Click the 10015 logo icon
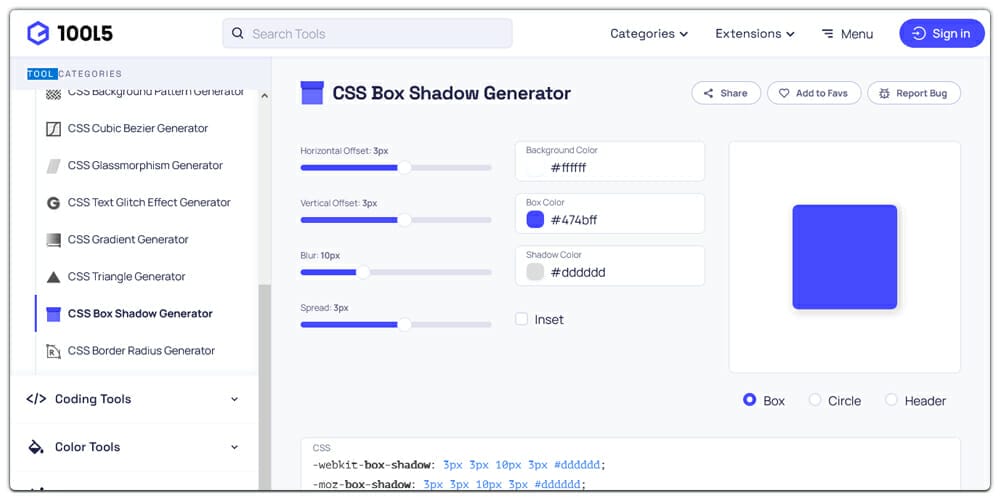Viewport: 1000px width, 500px height. point(38,34)
